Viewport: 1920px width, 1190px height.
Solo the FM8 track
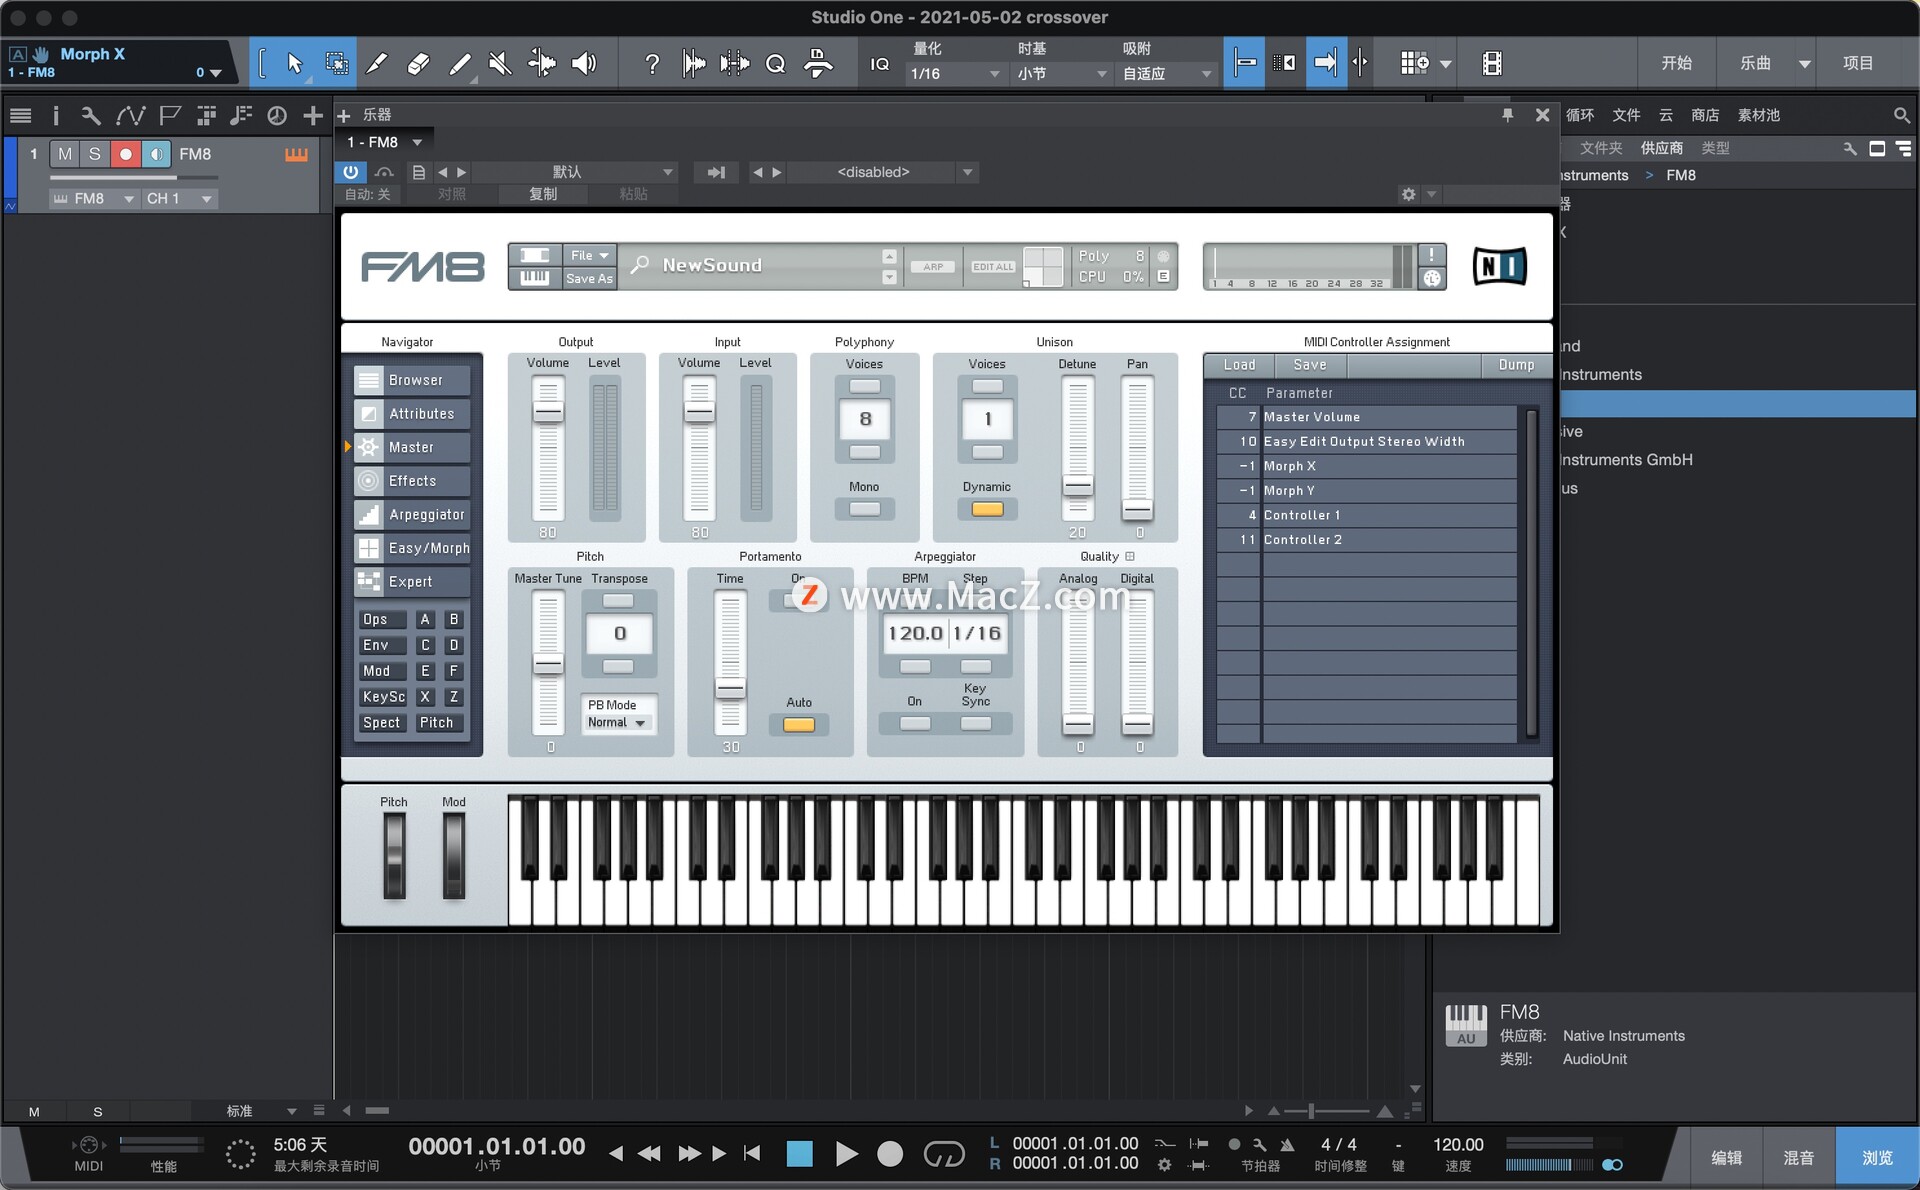[95, 154]
